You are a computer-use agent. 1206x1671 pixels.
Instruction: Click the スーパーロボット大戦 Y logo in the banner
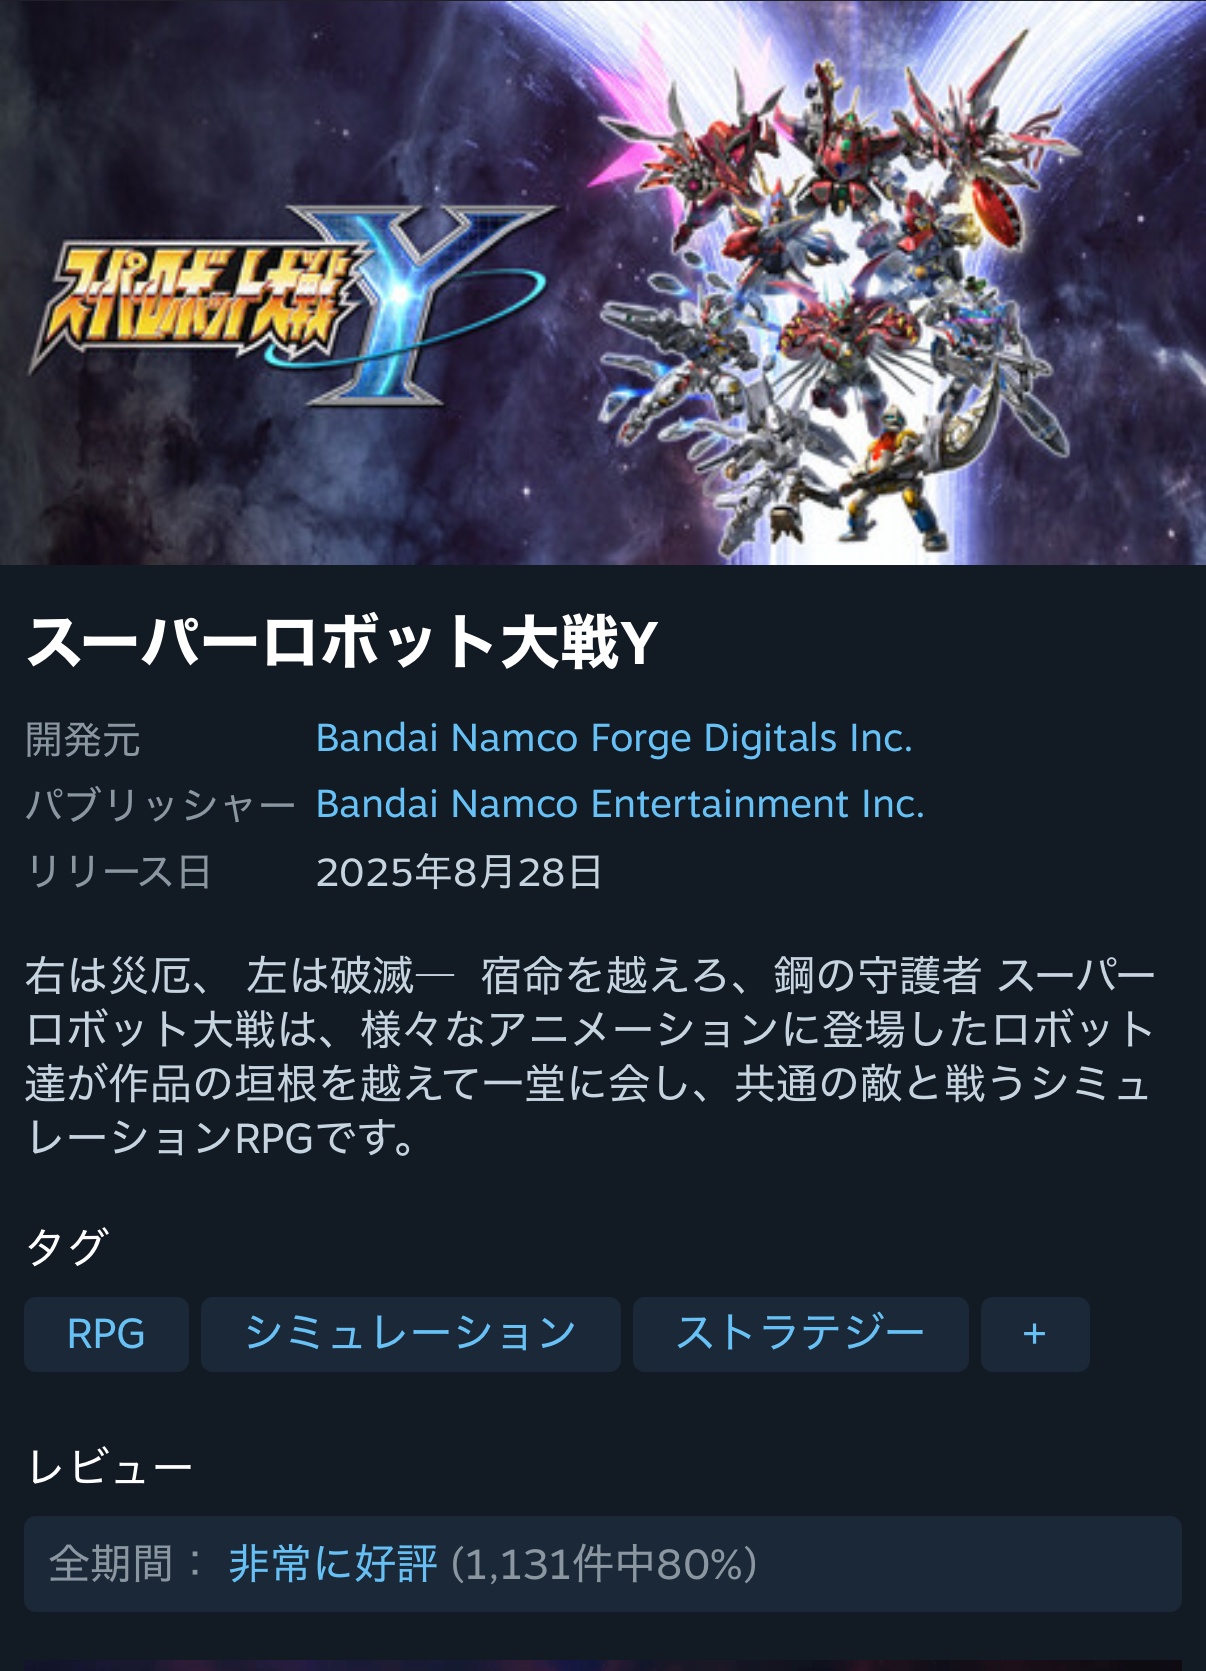290,305
